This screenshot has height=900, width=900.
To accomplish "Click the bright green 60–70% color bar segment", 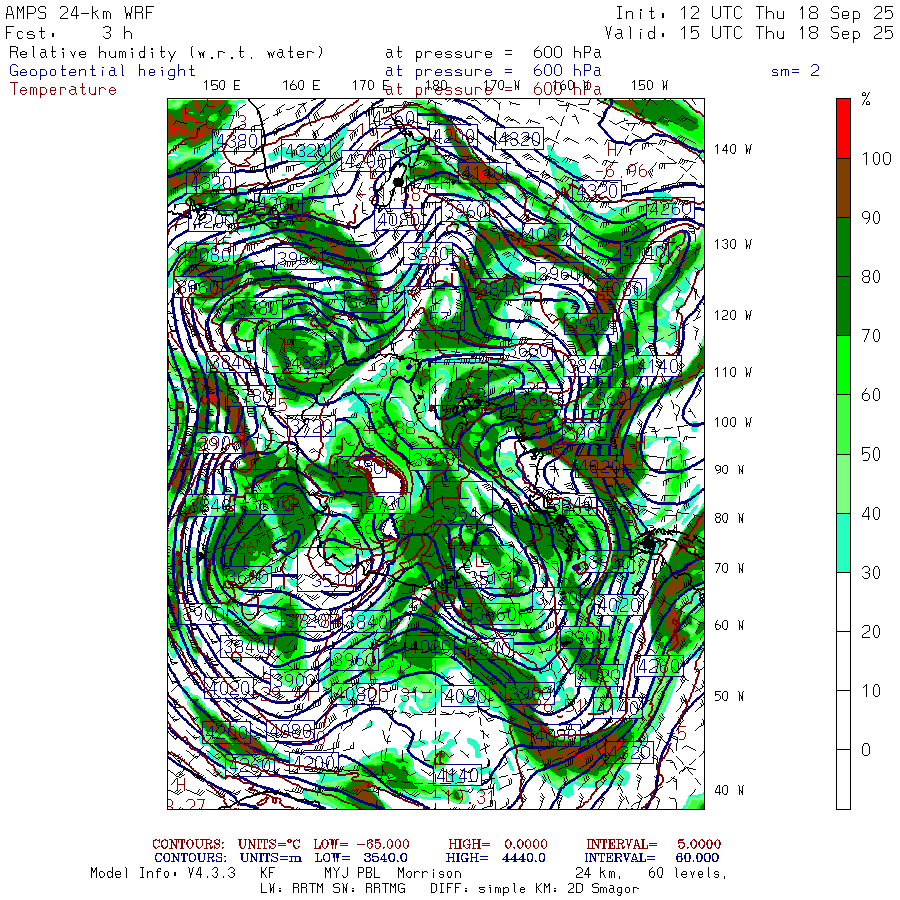I will coord(843,365).
